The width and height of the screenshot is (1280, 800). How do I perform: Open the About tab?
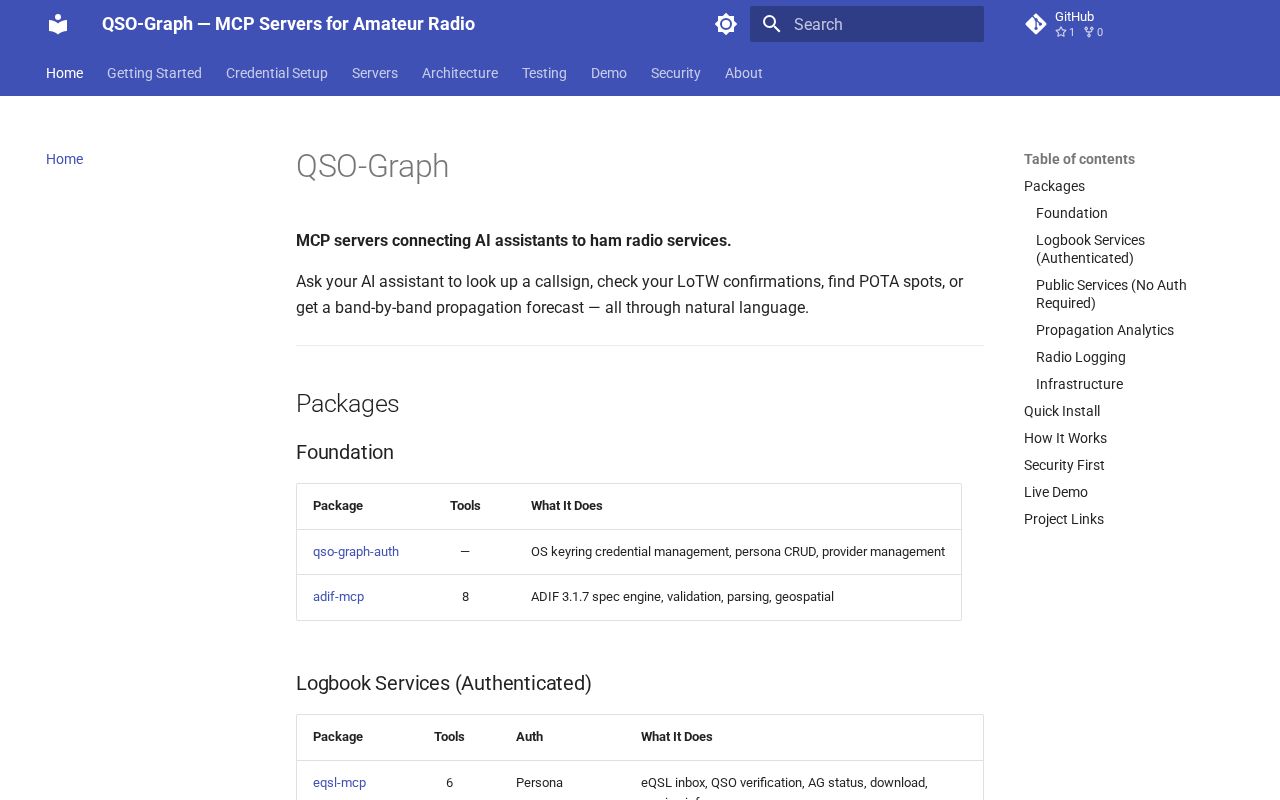pos(744,73)
